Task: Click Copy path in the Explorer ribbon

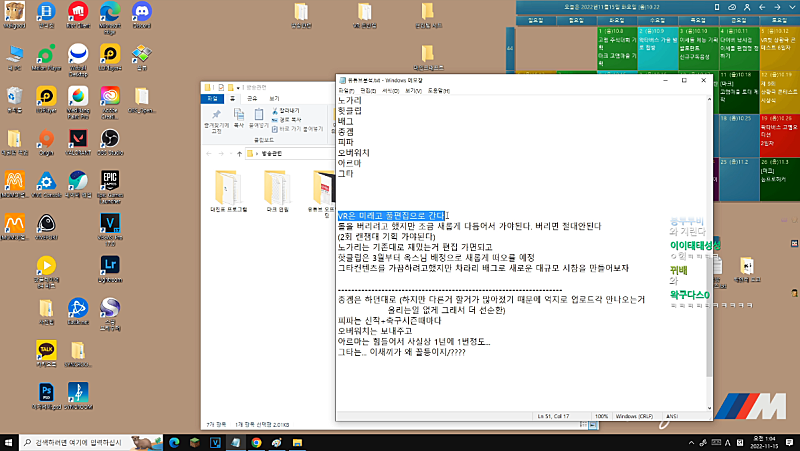Action: click(287, 119)
